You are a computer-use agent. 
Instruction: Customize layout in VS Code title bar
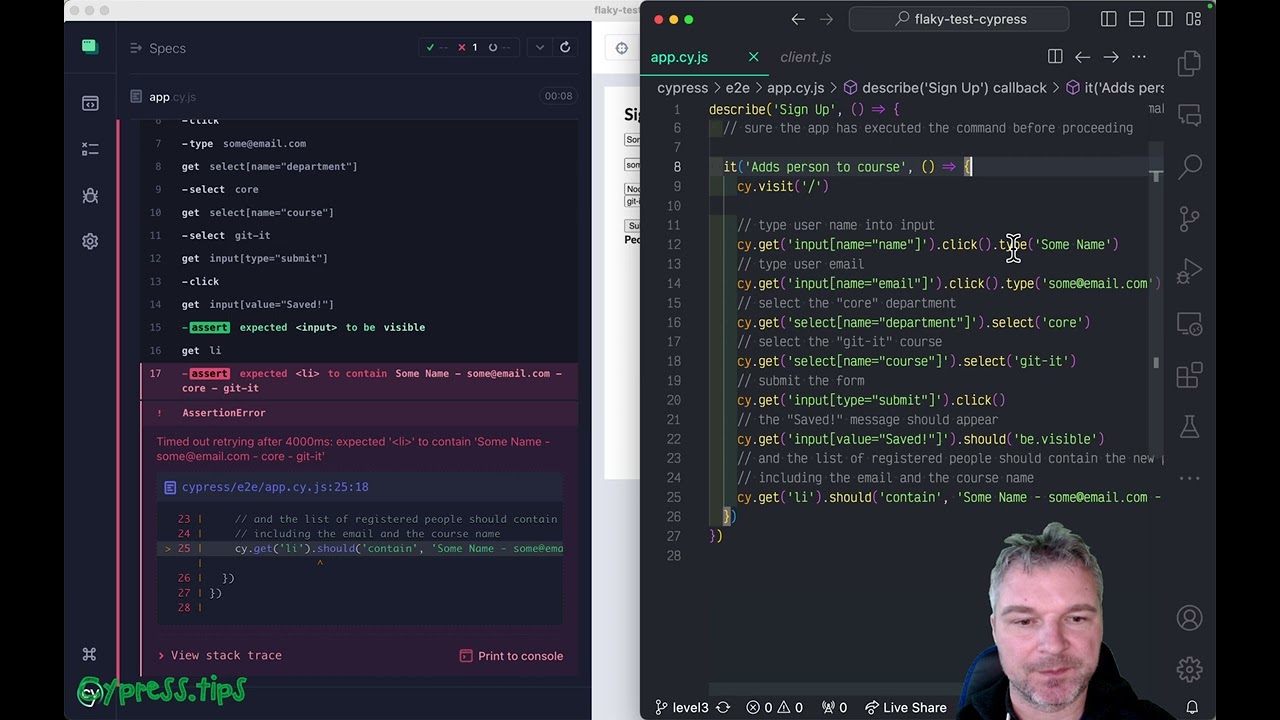[1193, 19]
